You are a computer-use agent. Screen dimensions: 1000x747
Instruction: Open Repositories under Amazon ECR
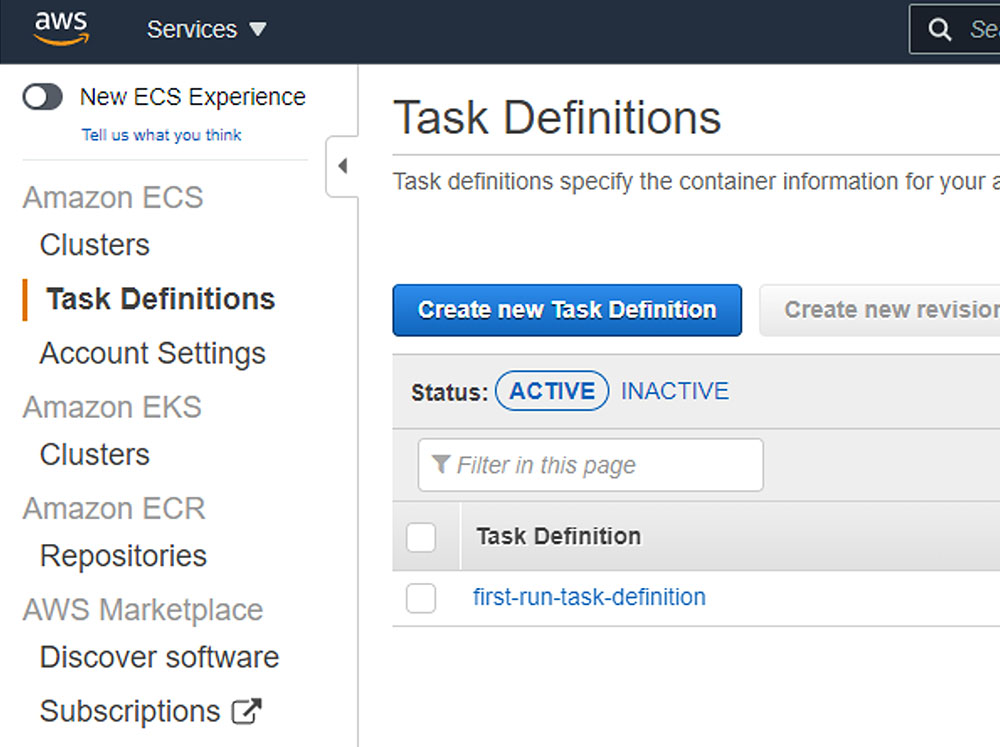click(123, 556)
